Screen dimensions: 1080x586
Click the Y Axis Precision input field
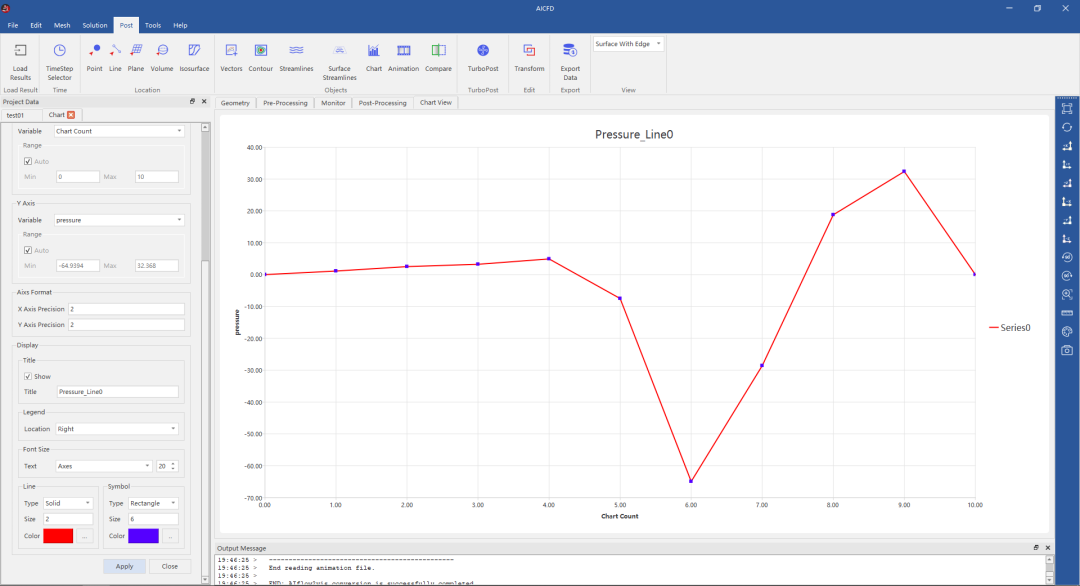coord(127,324)
